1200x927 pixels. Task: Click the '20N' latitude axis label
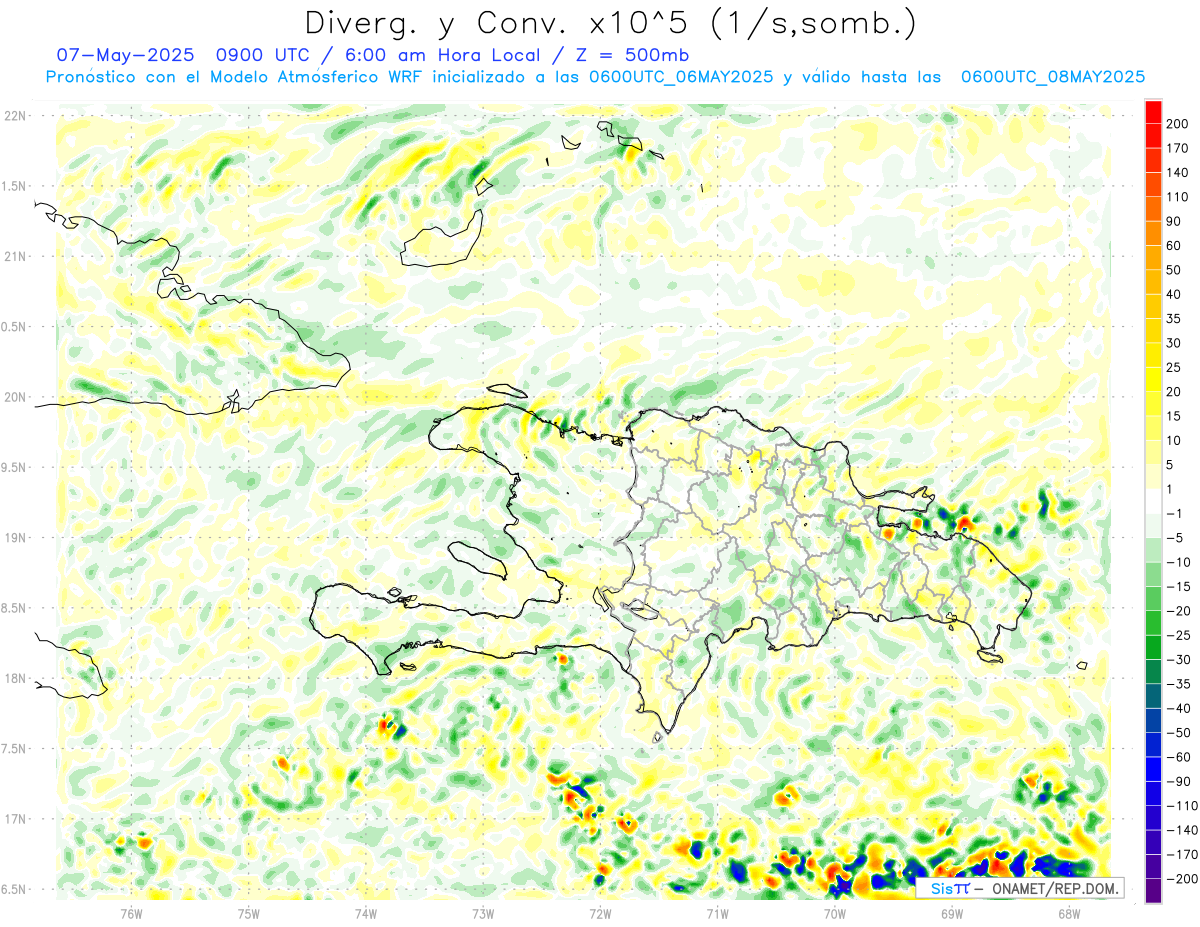(x=14, y=397)
